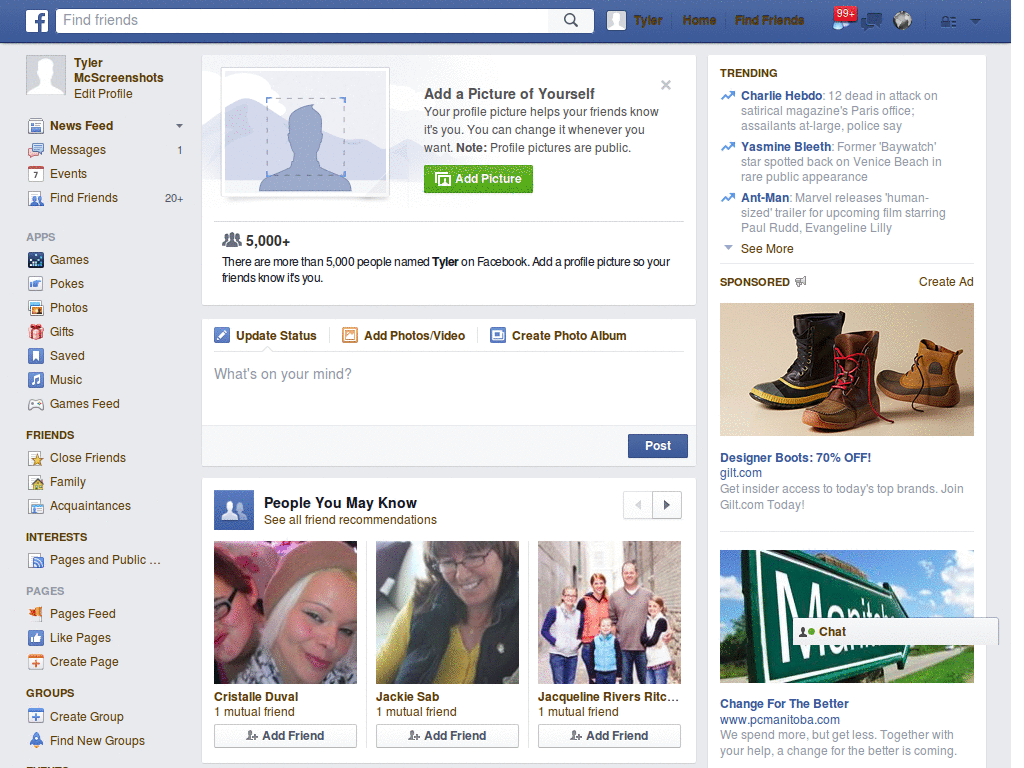Add Jackie Sab as friend
1024x768 pixels.
[447, 736]
